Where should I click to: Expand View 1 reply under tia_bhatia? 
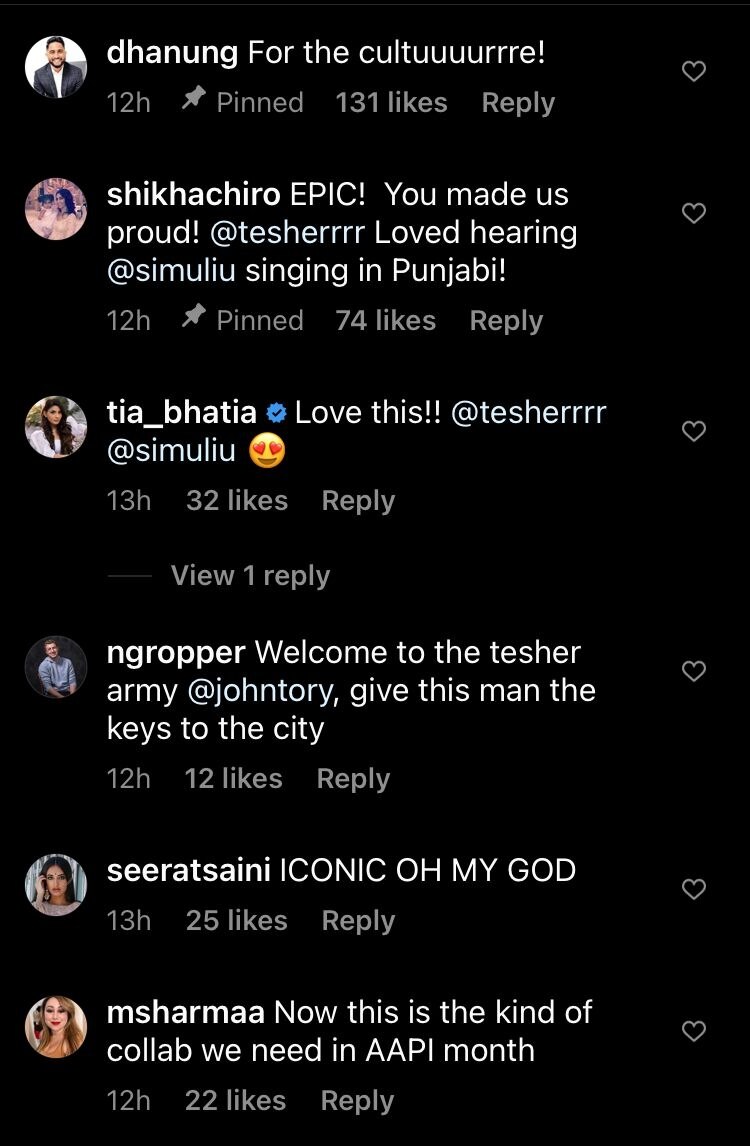pyautogui.click(x=250, y=576)
